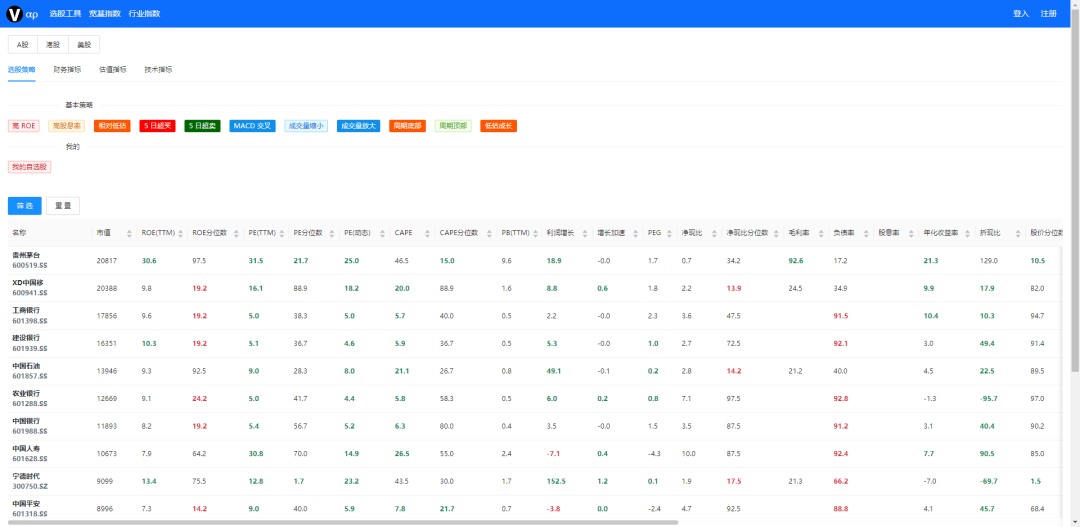Sort by 净现比分位数 column arrows
Image resolution: width=1080 pixels, height=527 pixels.
click(776, 233)
